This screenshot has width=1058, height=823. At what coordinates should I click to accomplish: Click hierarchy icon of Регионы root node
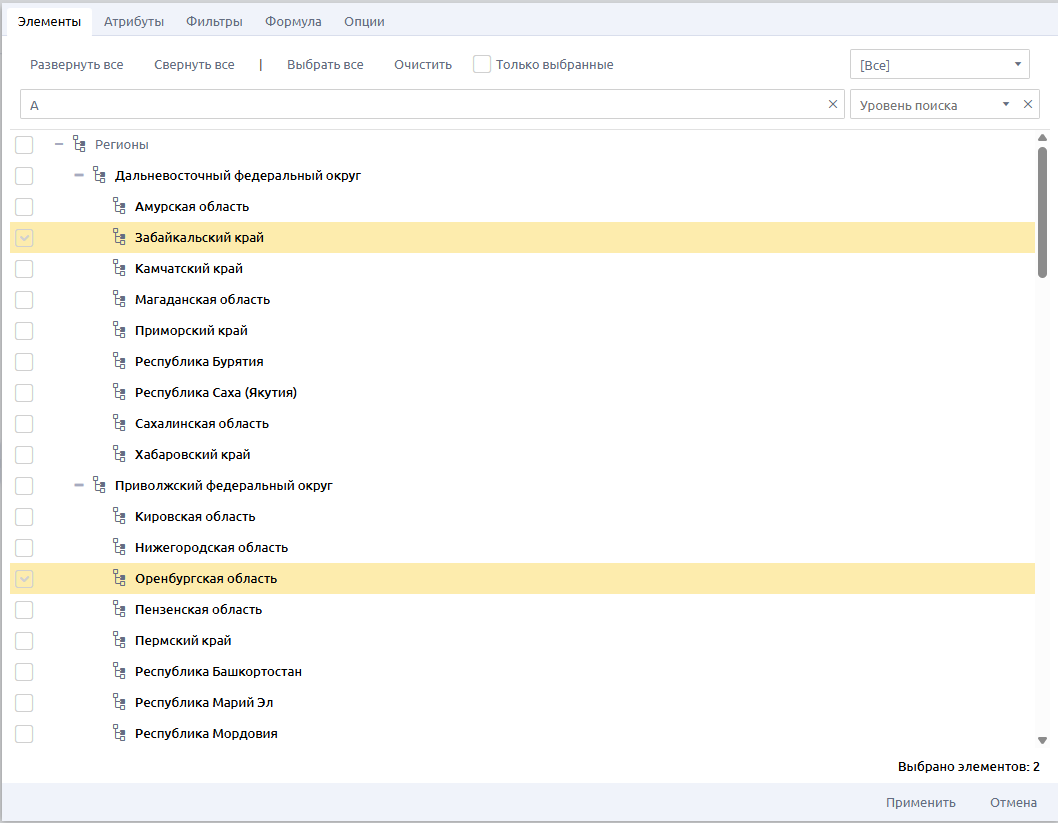coord(79,145)
